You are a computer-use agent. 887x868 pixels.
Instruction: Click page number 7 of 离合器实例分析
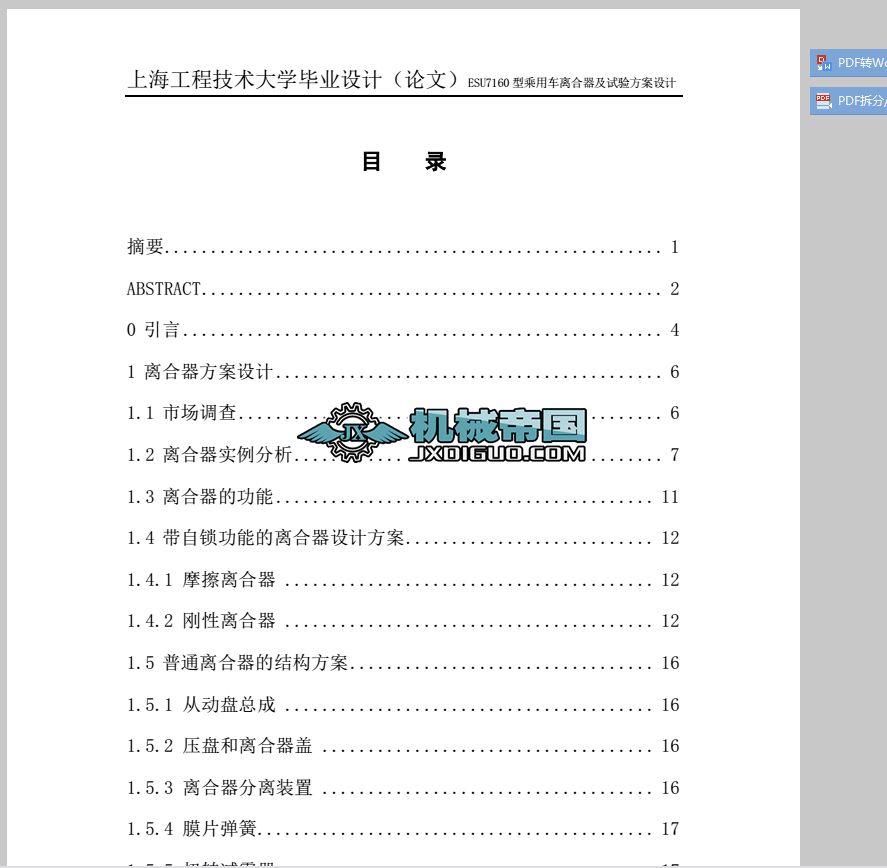[x=675, y=455]
